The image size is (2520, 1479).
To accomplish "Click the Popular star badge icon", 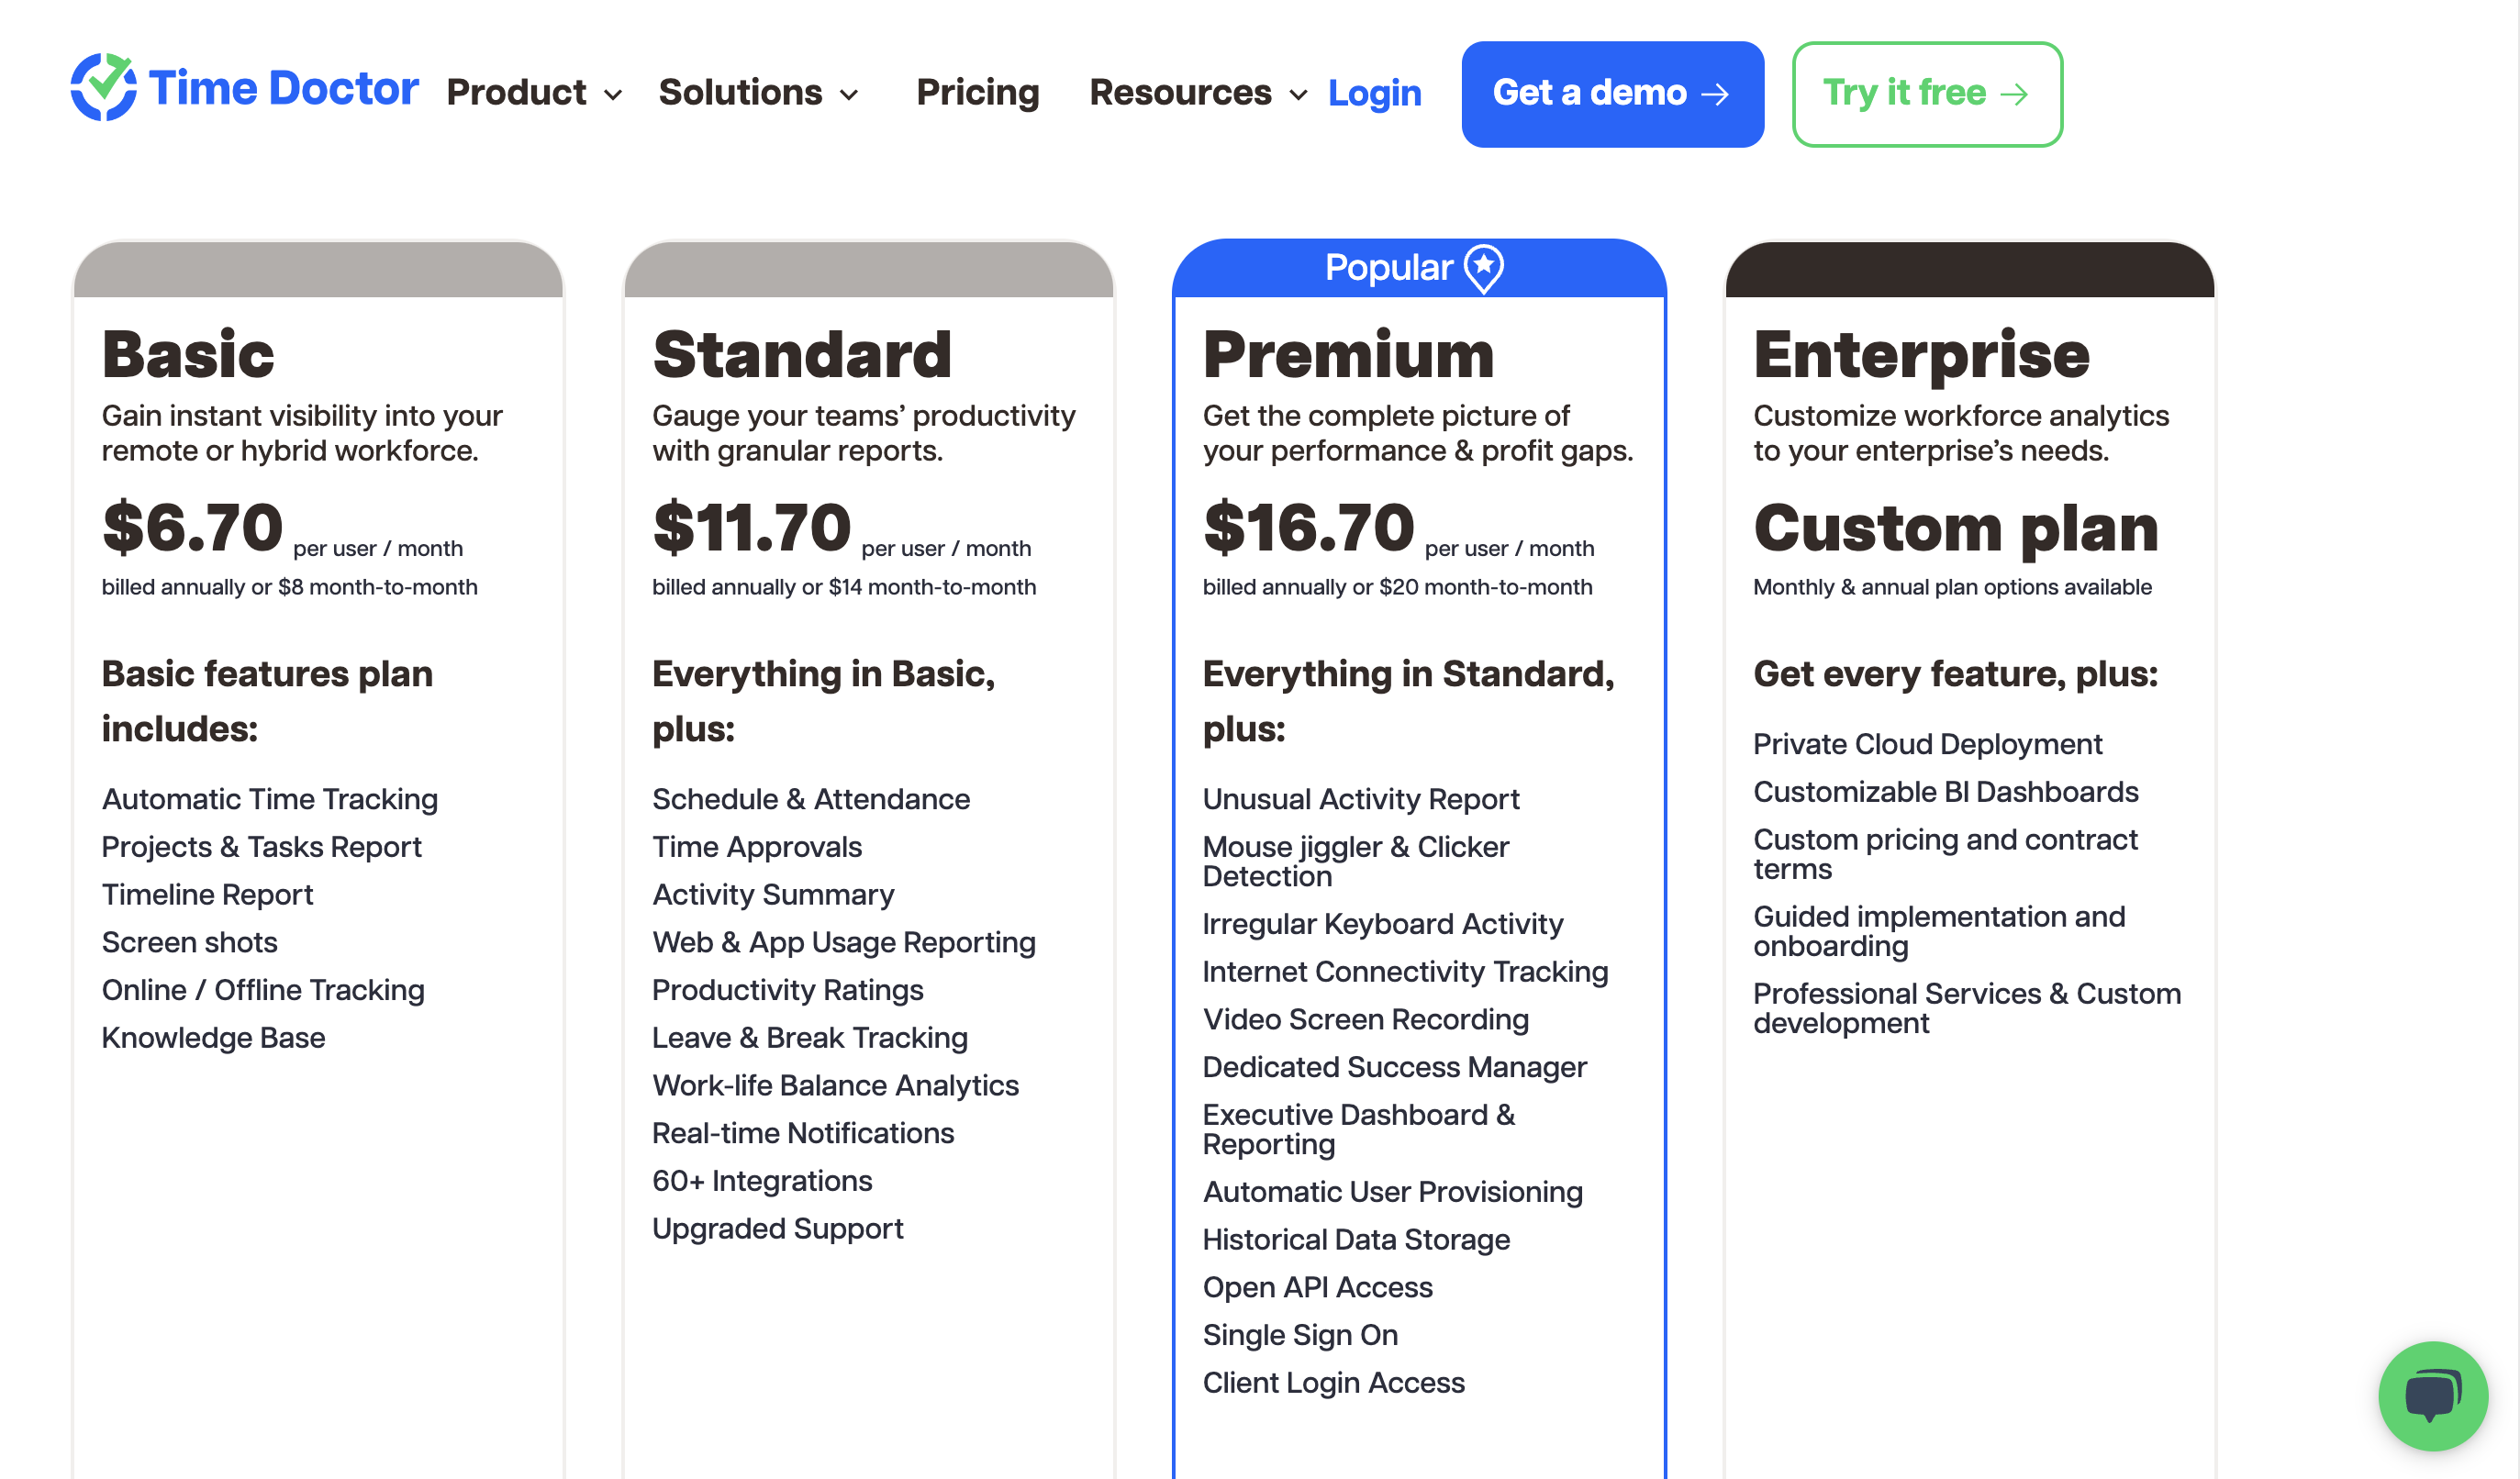I will 1483,268.
